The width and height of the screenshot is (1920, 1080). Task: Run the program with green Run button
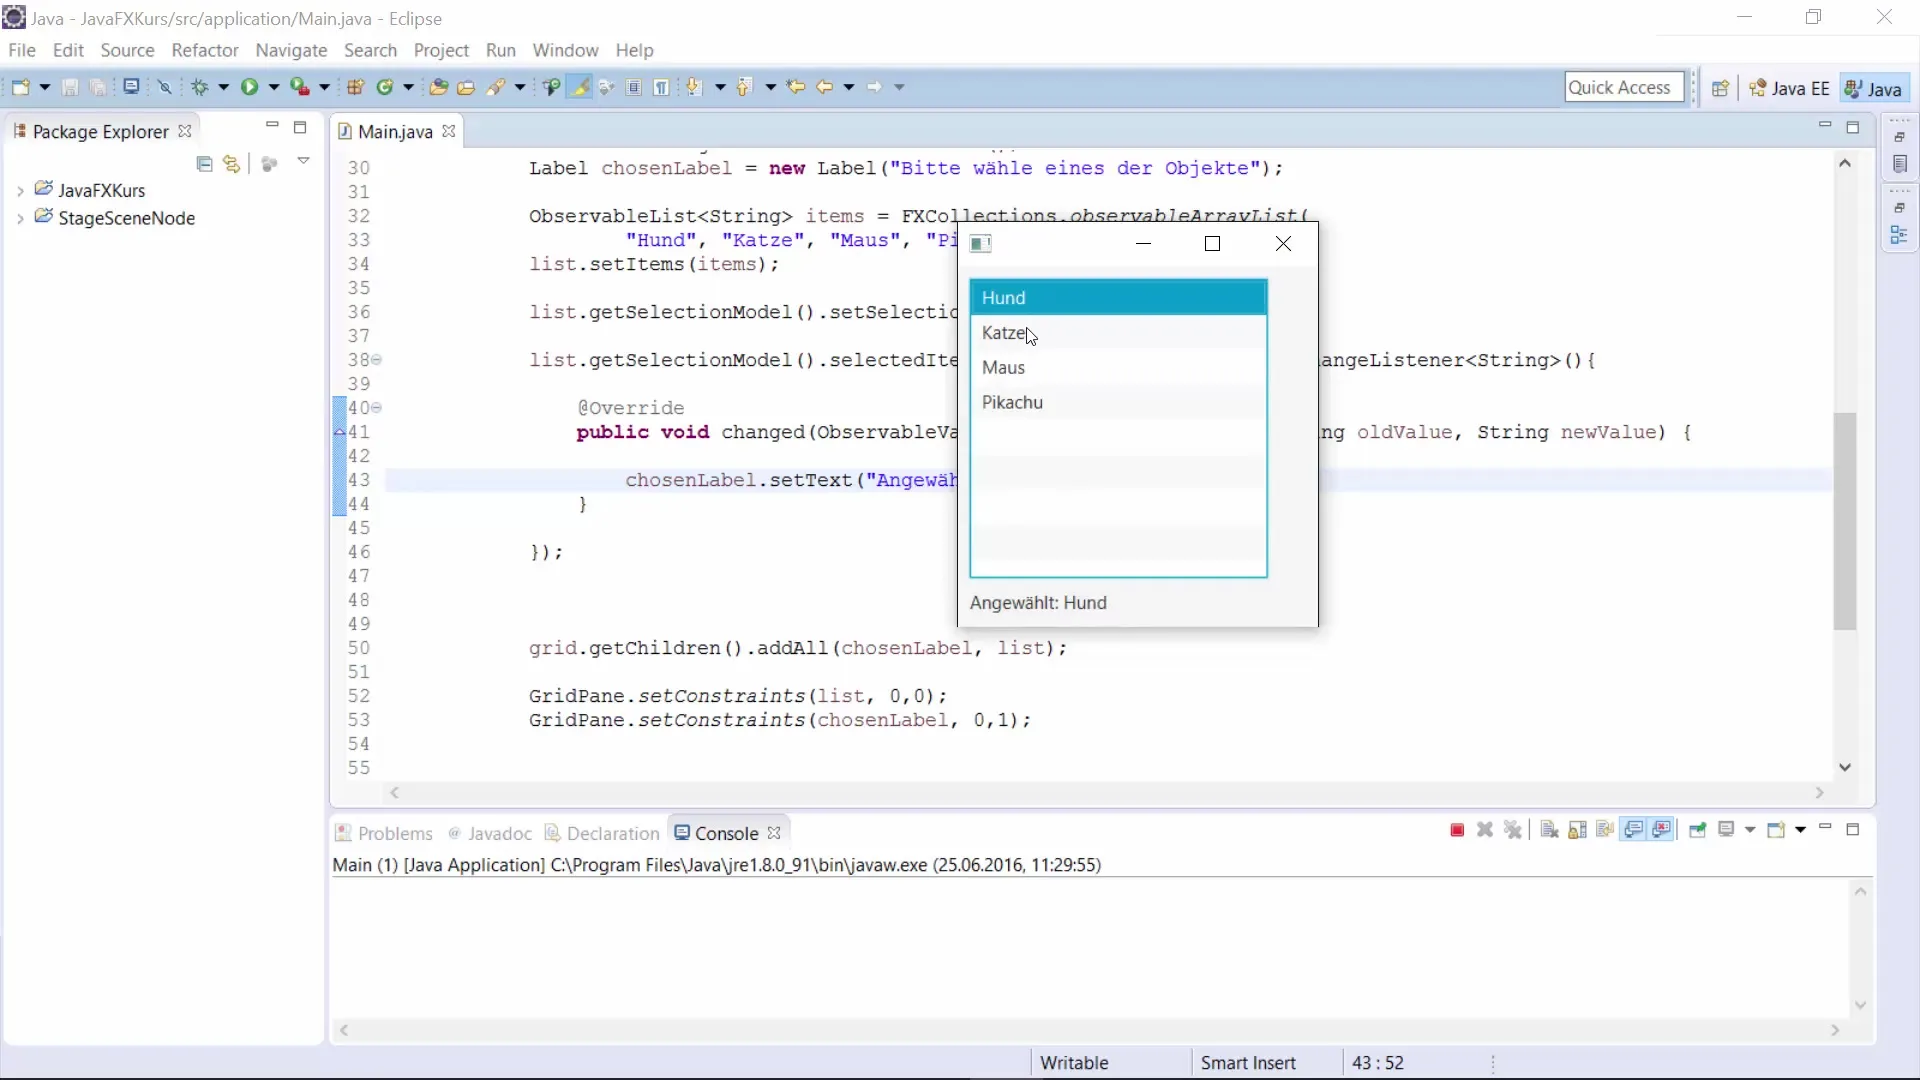249,87
